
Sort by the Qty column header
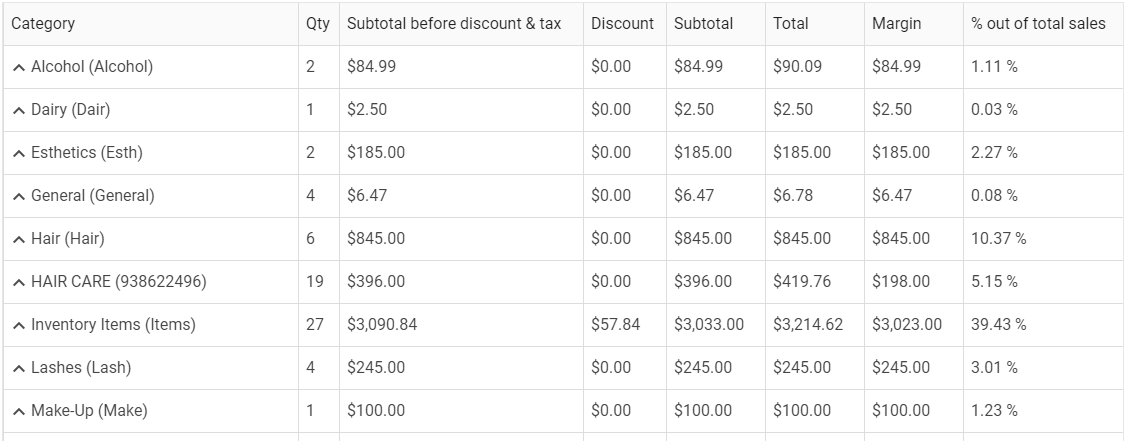[x=317, y=23]
